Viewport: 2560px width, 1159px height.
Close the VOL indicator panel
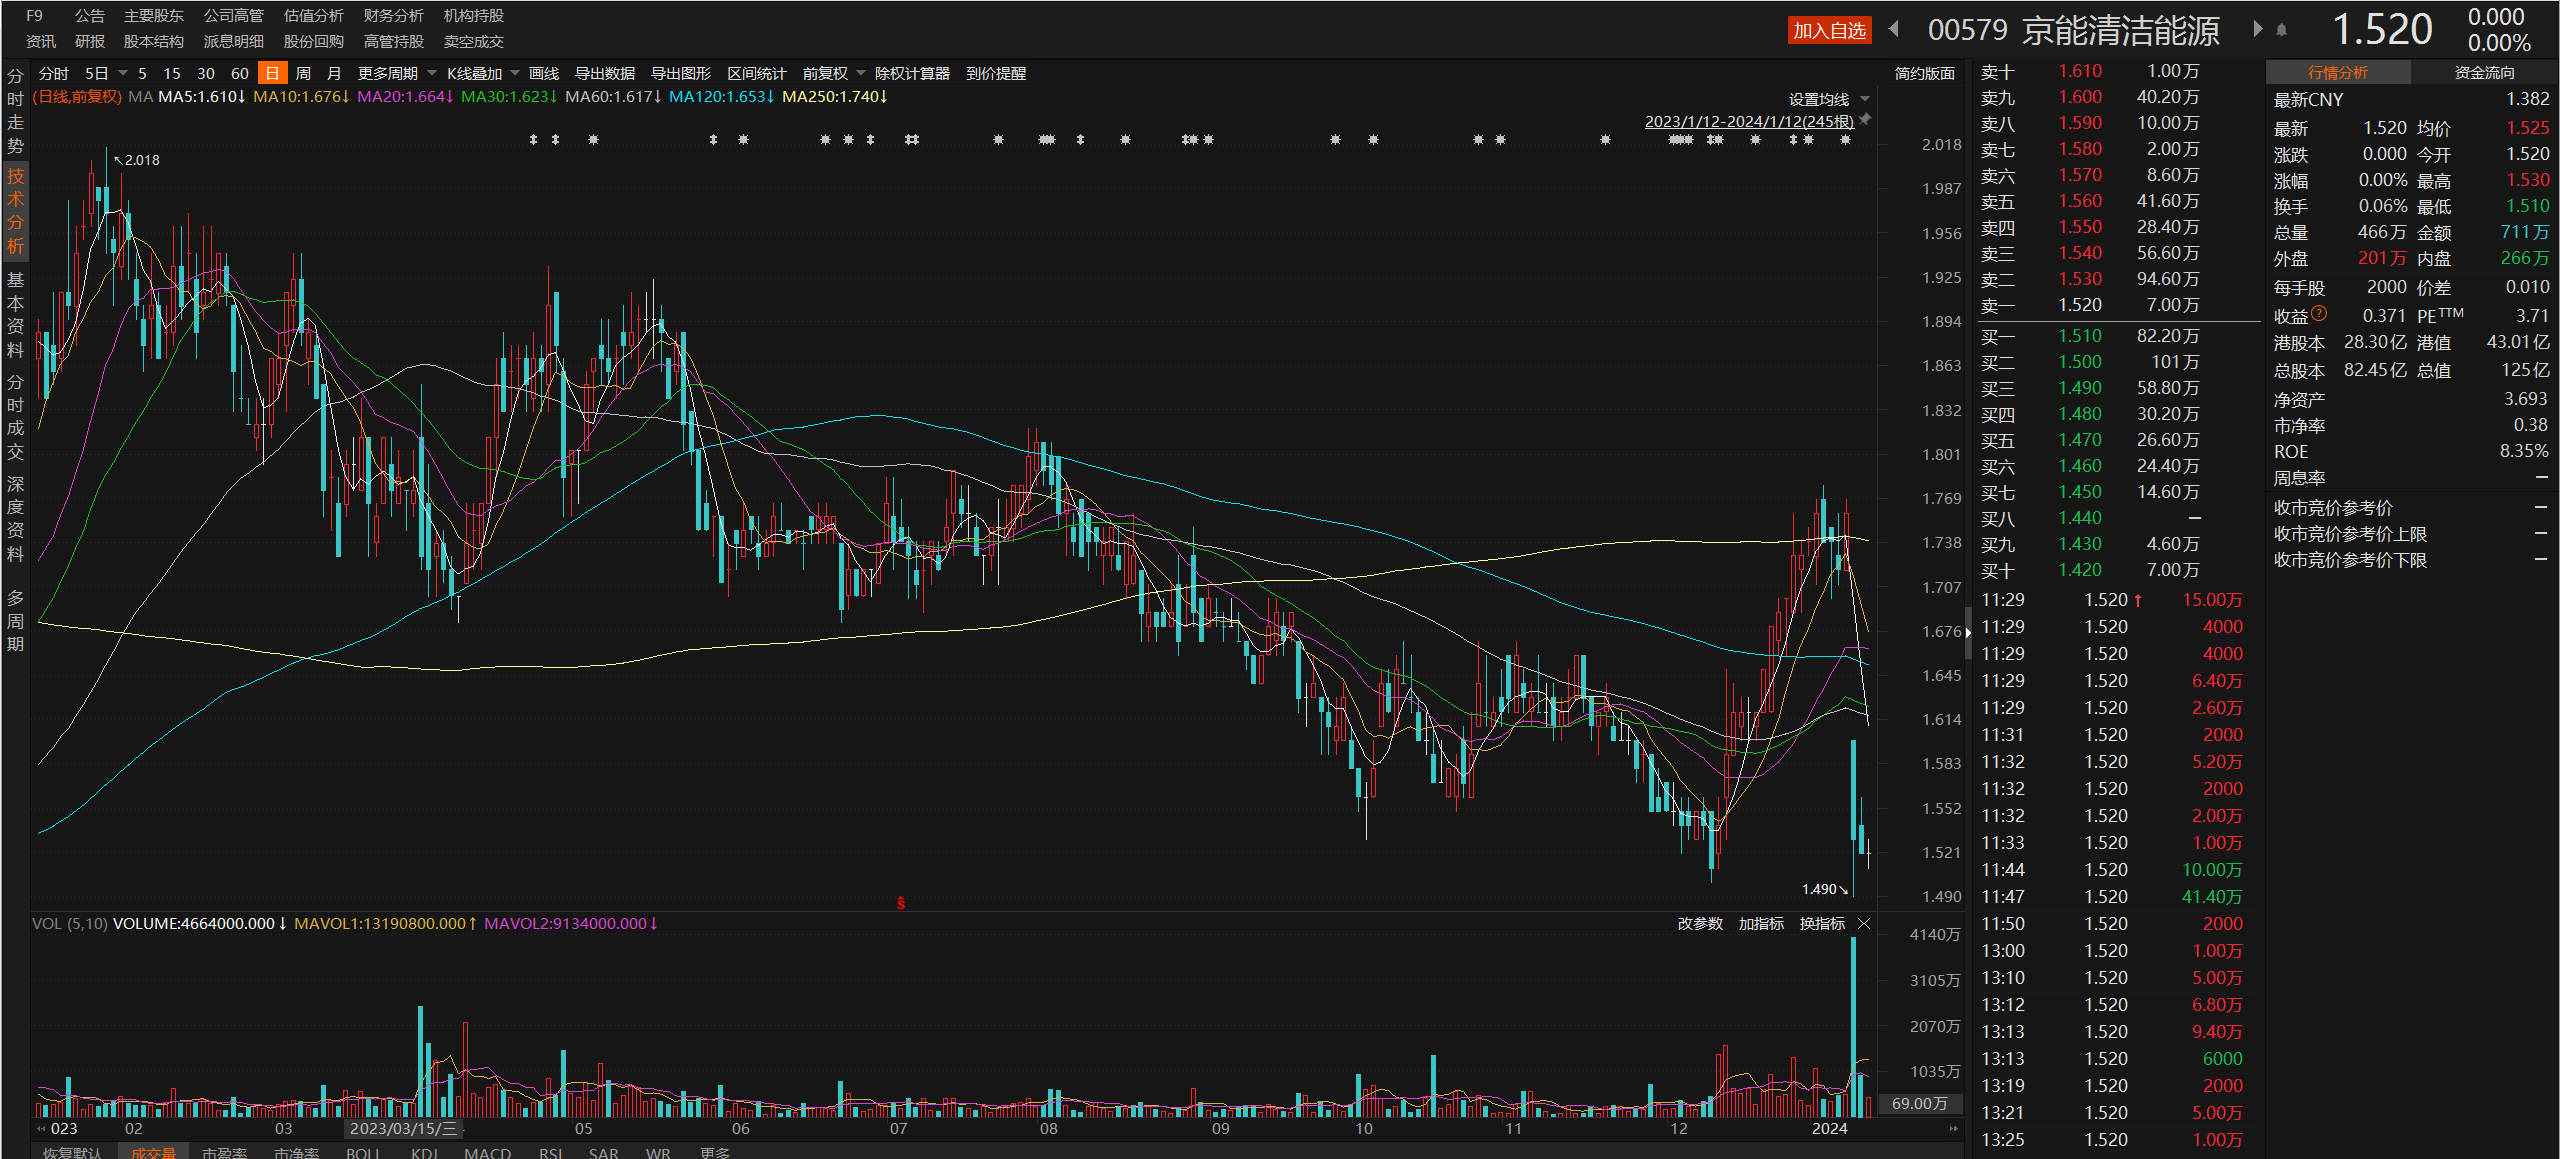point(1864,924)
